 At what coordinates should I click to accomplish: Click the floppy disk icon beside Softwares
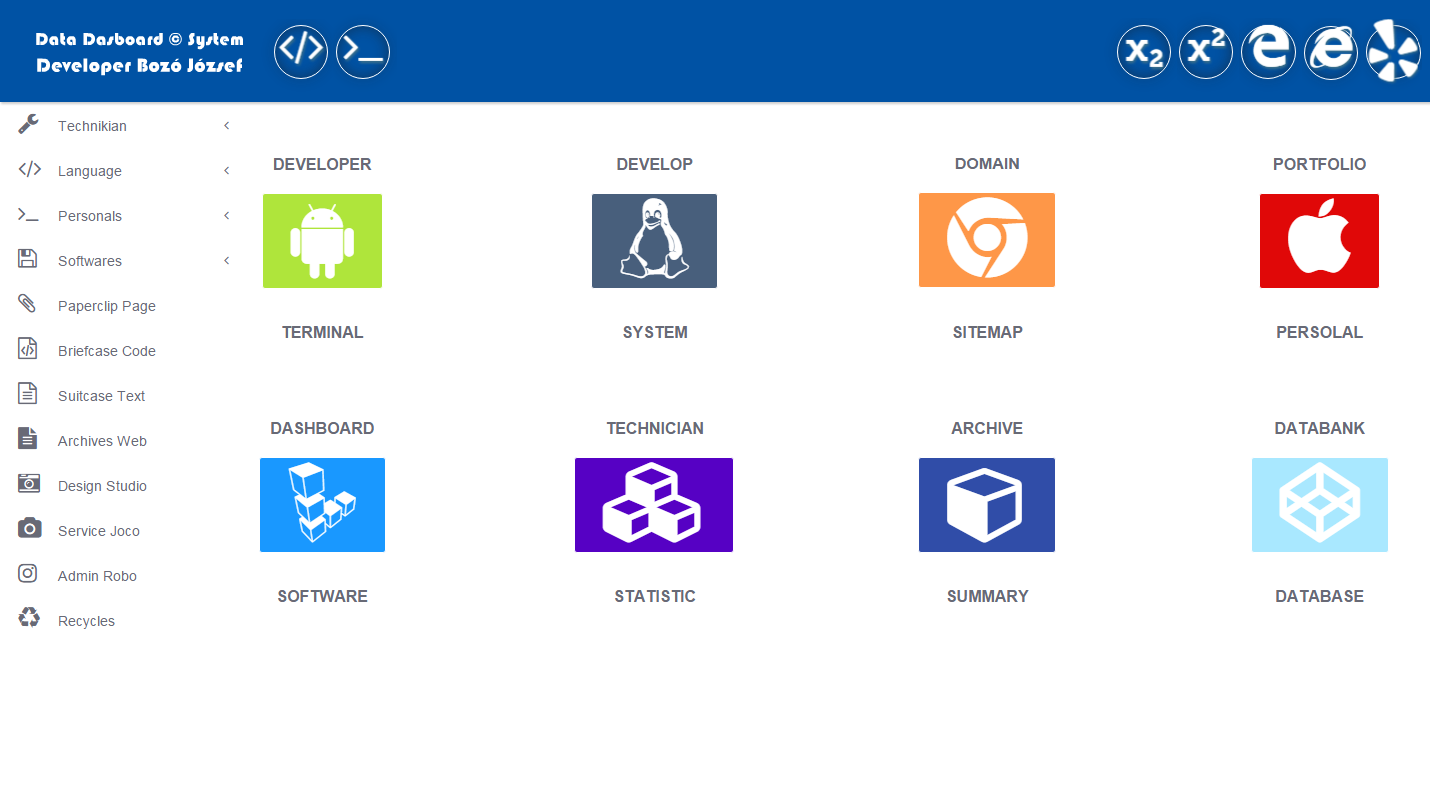(28, 259)
